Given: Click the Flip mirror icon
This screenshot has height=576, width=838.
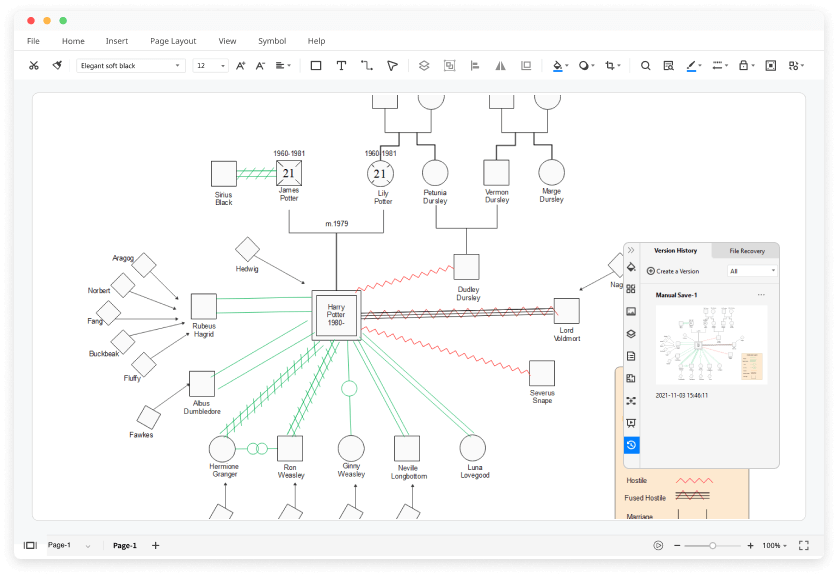Looking at the screenshot, I should pyautogui.click(x=500, y=65).
